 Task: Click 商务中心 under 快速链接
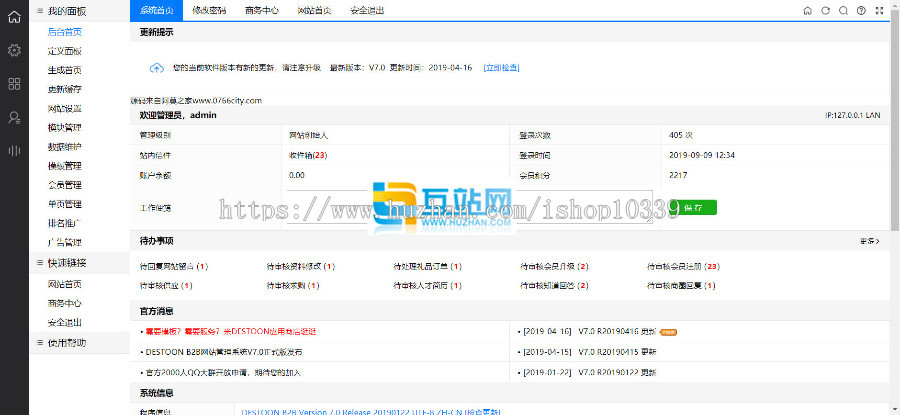click(x=65, y=303)
